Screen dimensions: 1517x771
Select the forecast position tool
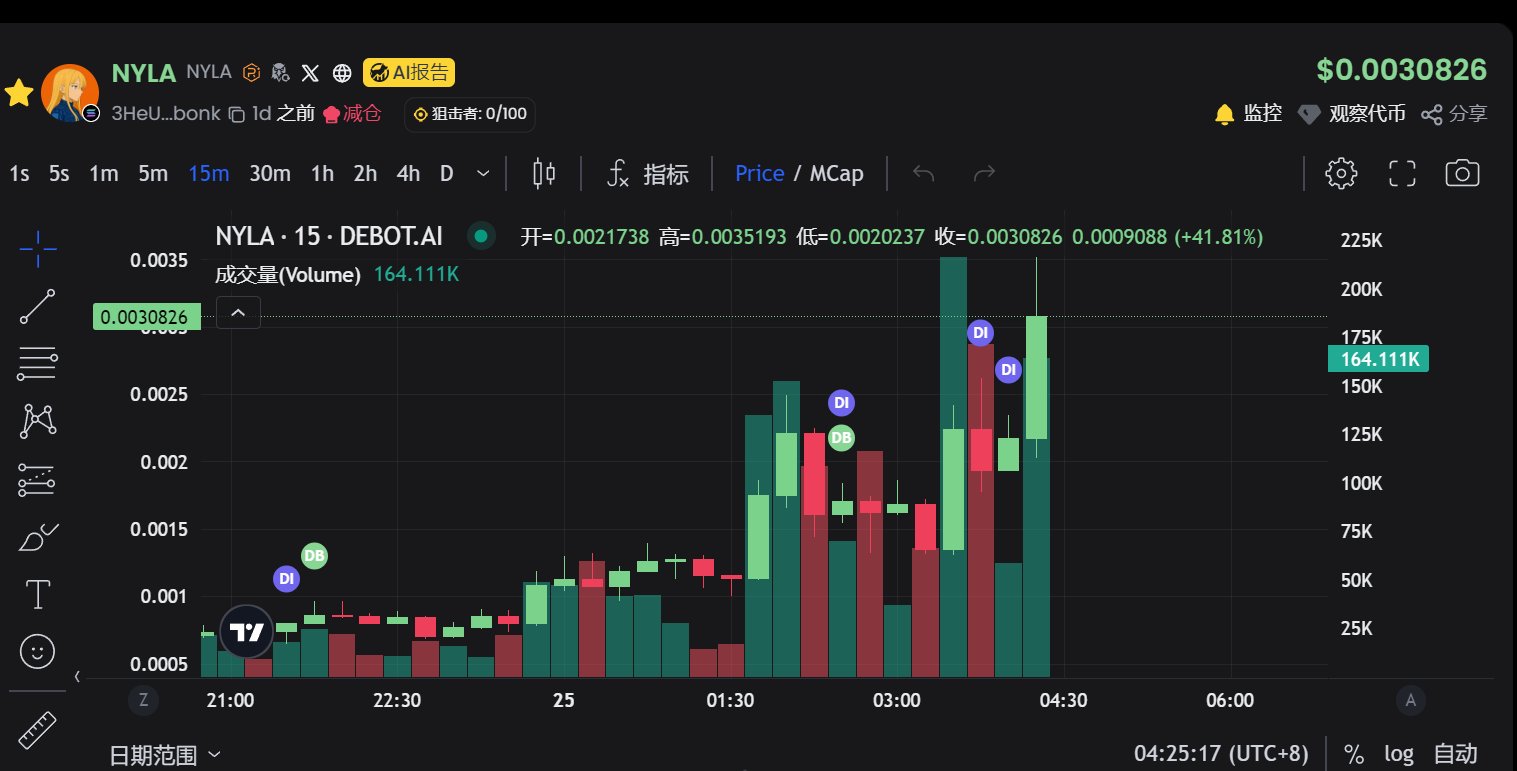click(37, 480)
